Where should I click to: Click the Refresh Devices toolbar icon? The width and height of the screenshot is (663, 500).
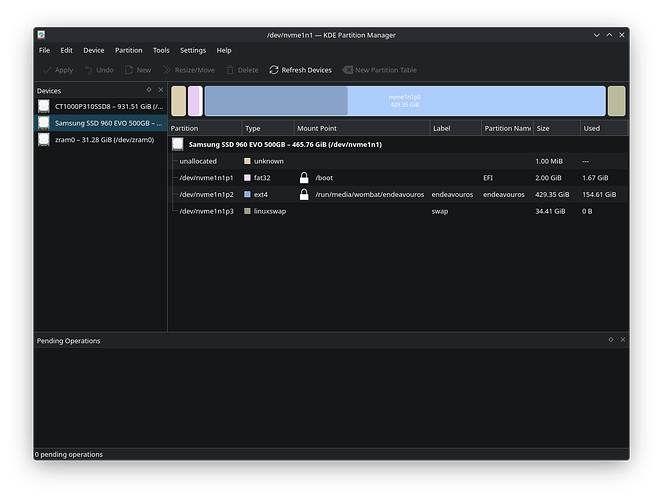point(274,70)
